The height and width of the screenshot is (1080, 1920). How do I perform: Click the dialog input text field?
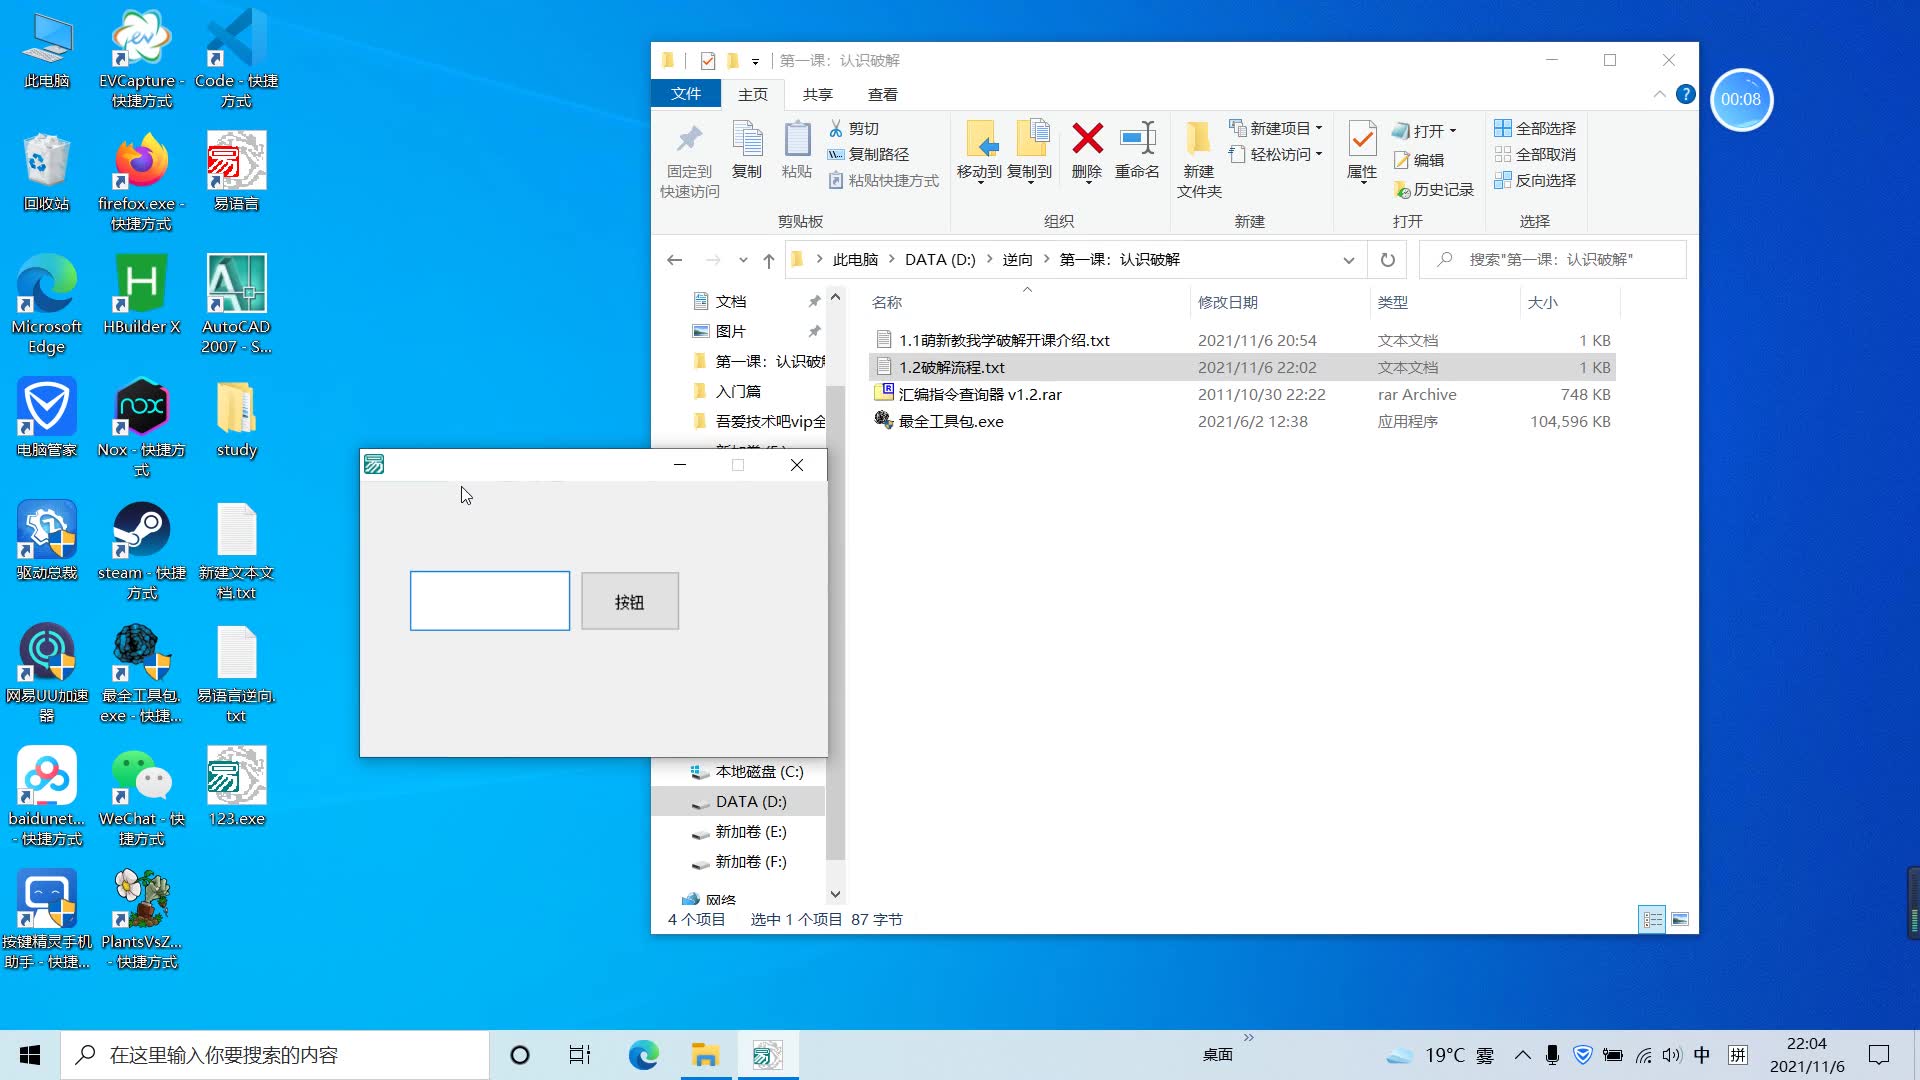tap(489, 600)
